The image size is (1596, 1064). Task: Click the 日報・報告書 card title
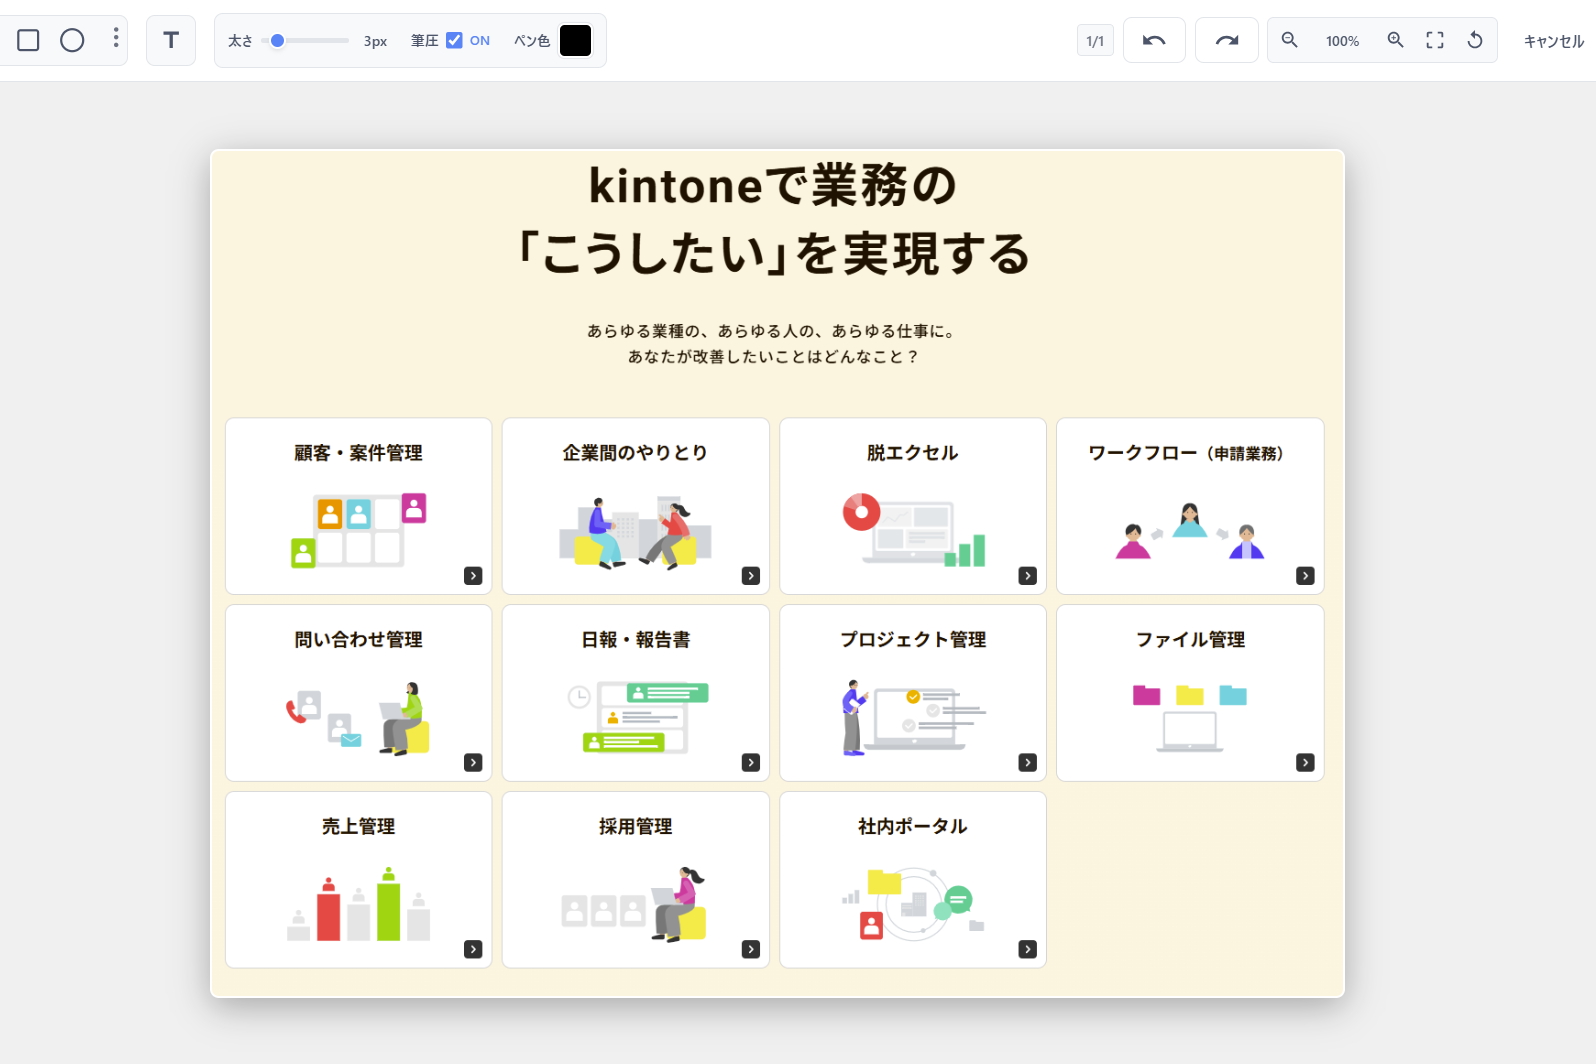click(636, 640)
